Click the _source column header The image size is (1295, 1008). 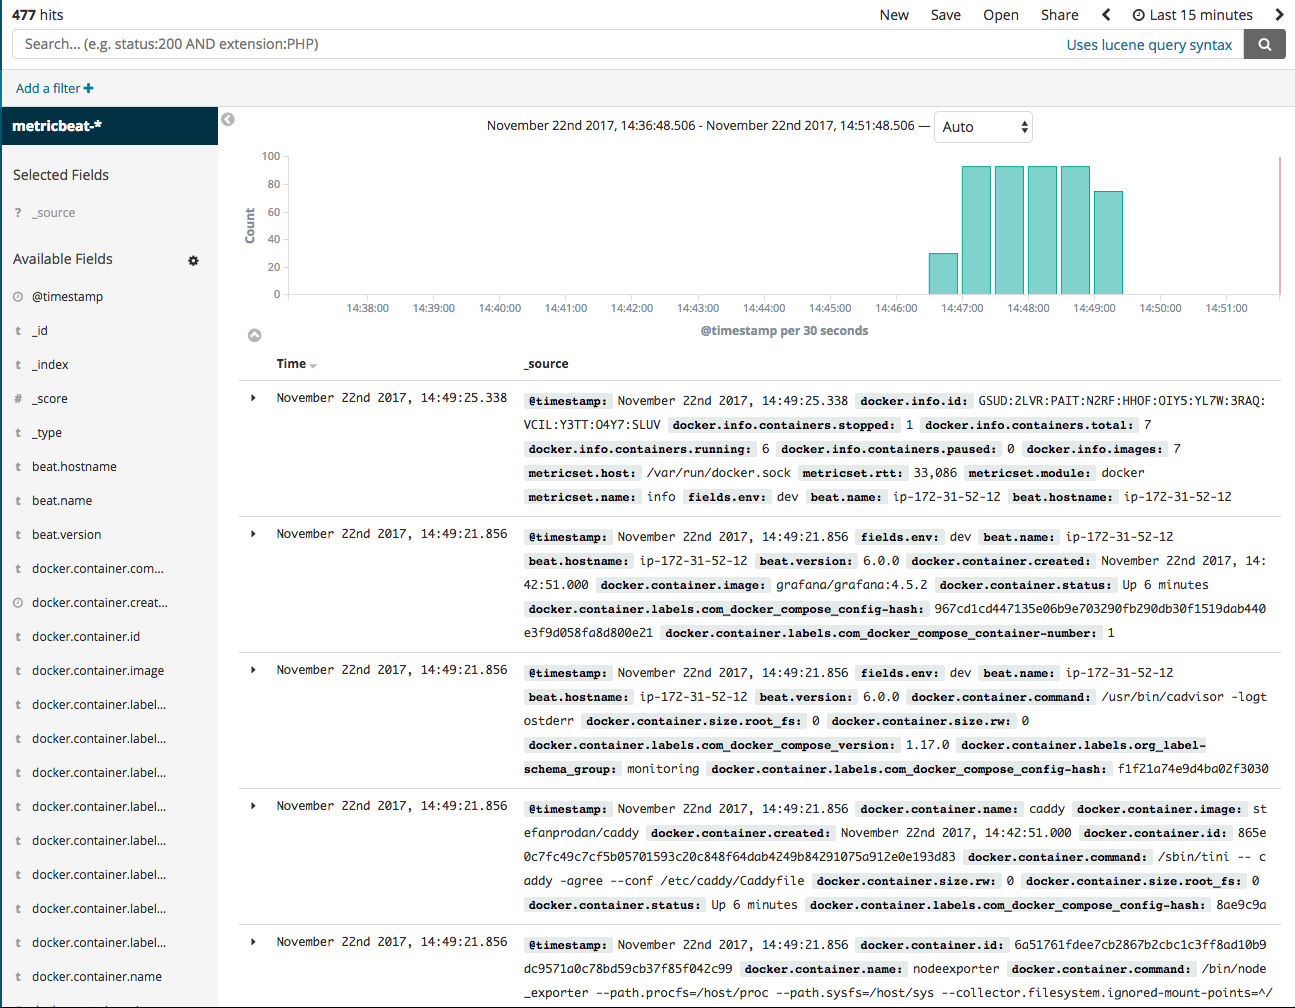tap(546, 364)
